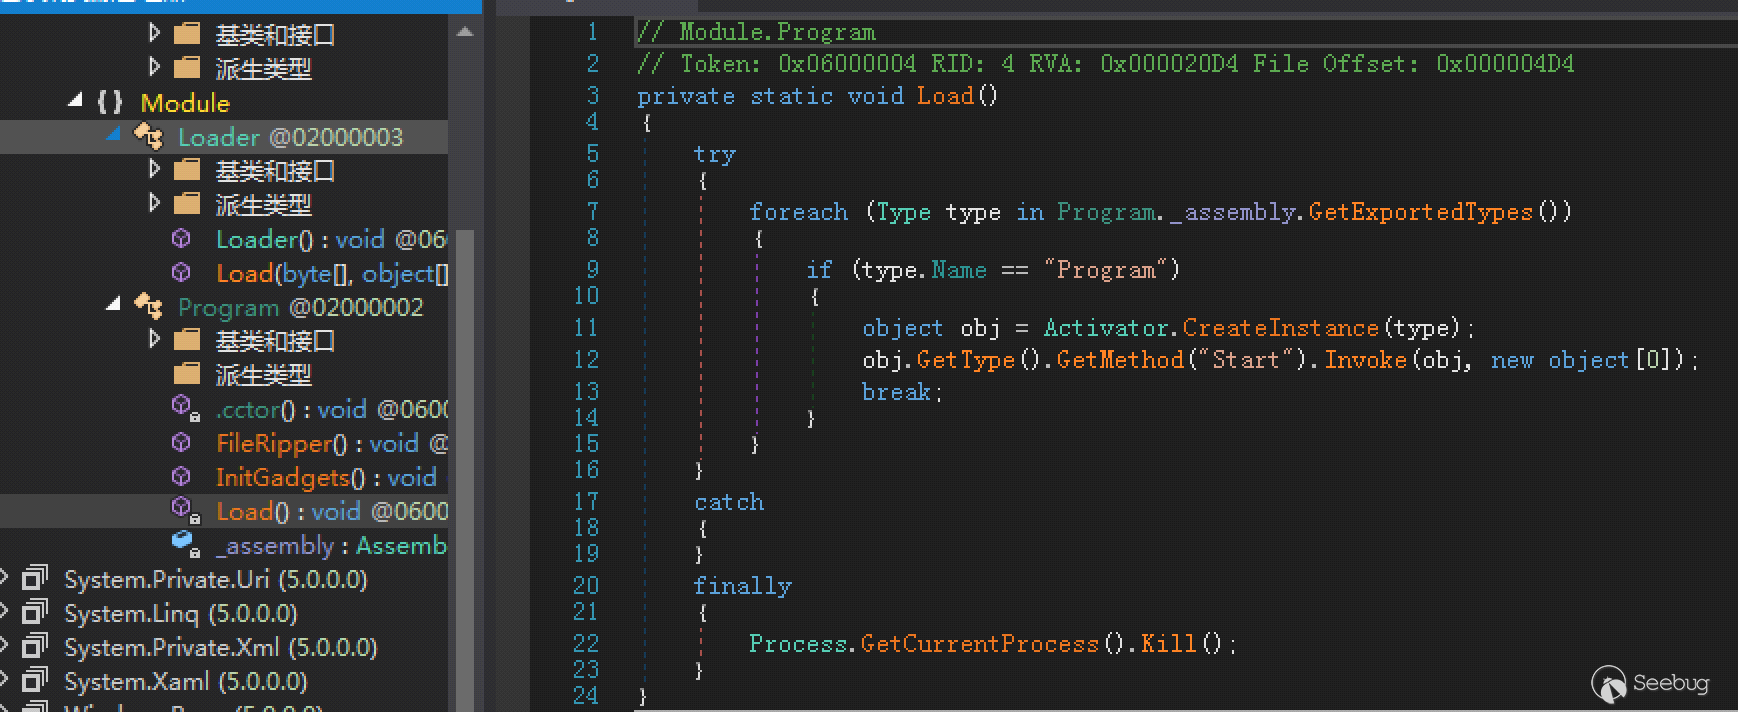This screenshot has width=1738, height=712.
Task: Click folder icon of 基类和接口 under Program
Action: [187, 341]
